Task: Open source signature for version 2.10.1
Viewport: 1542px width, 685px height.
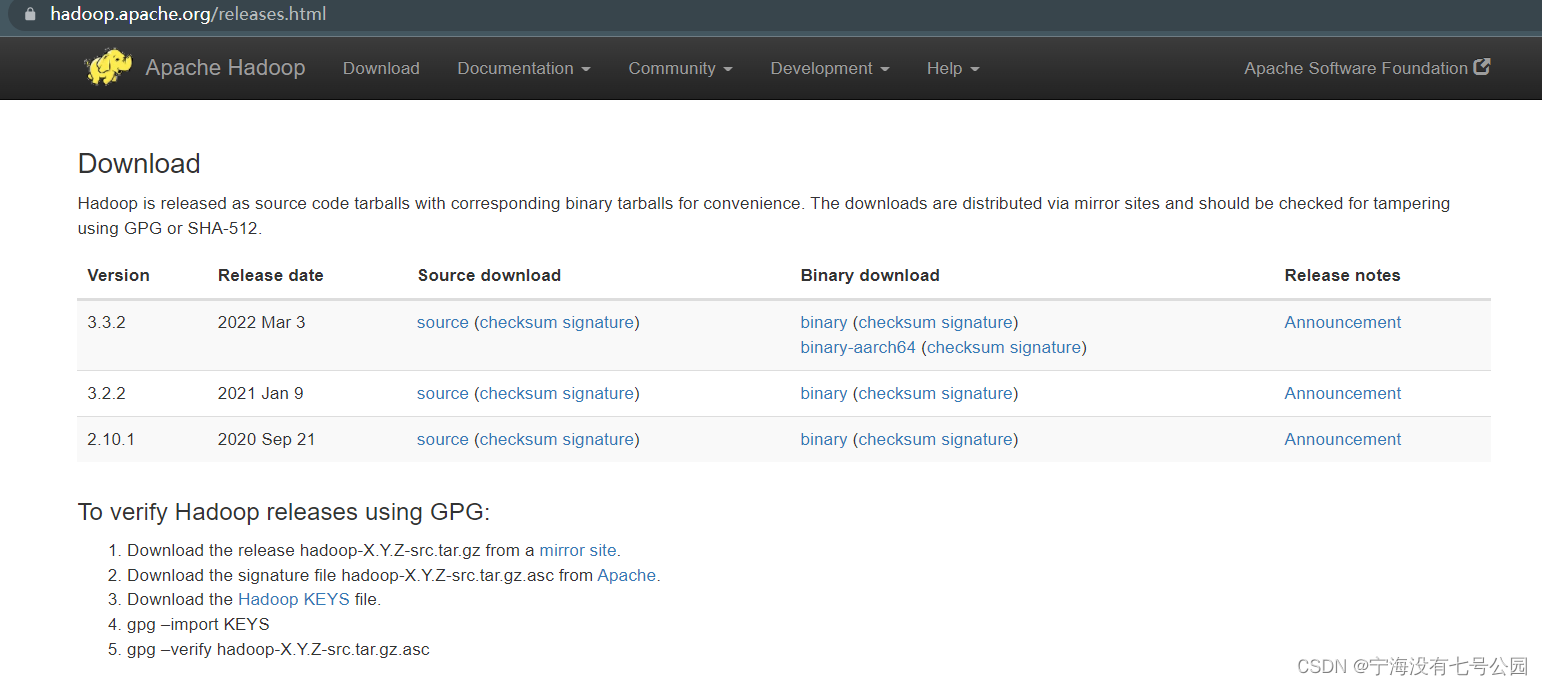Action: (598, 439)
